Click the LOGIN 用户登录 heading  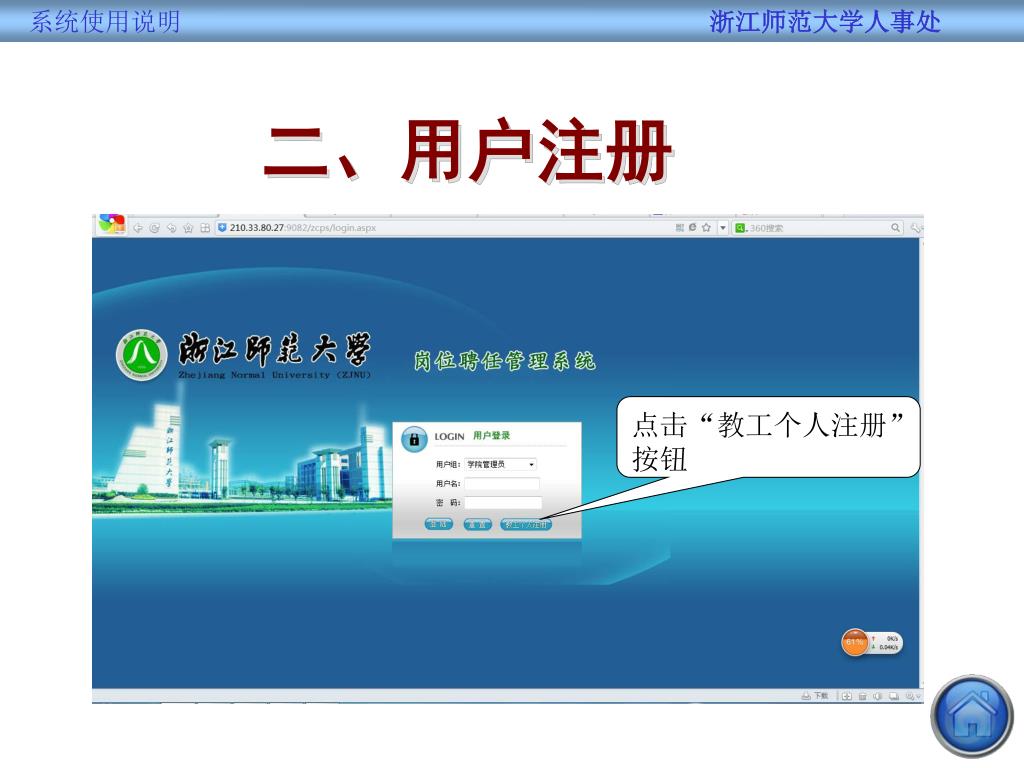click(x=472, y=436)
